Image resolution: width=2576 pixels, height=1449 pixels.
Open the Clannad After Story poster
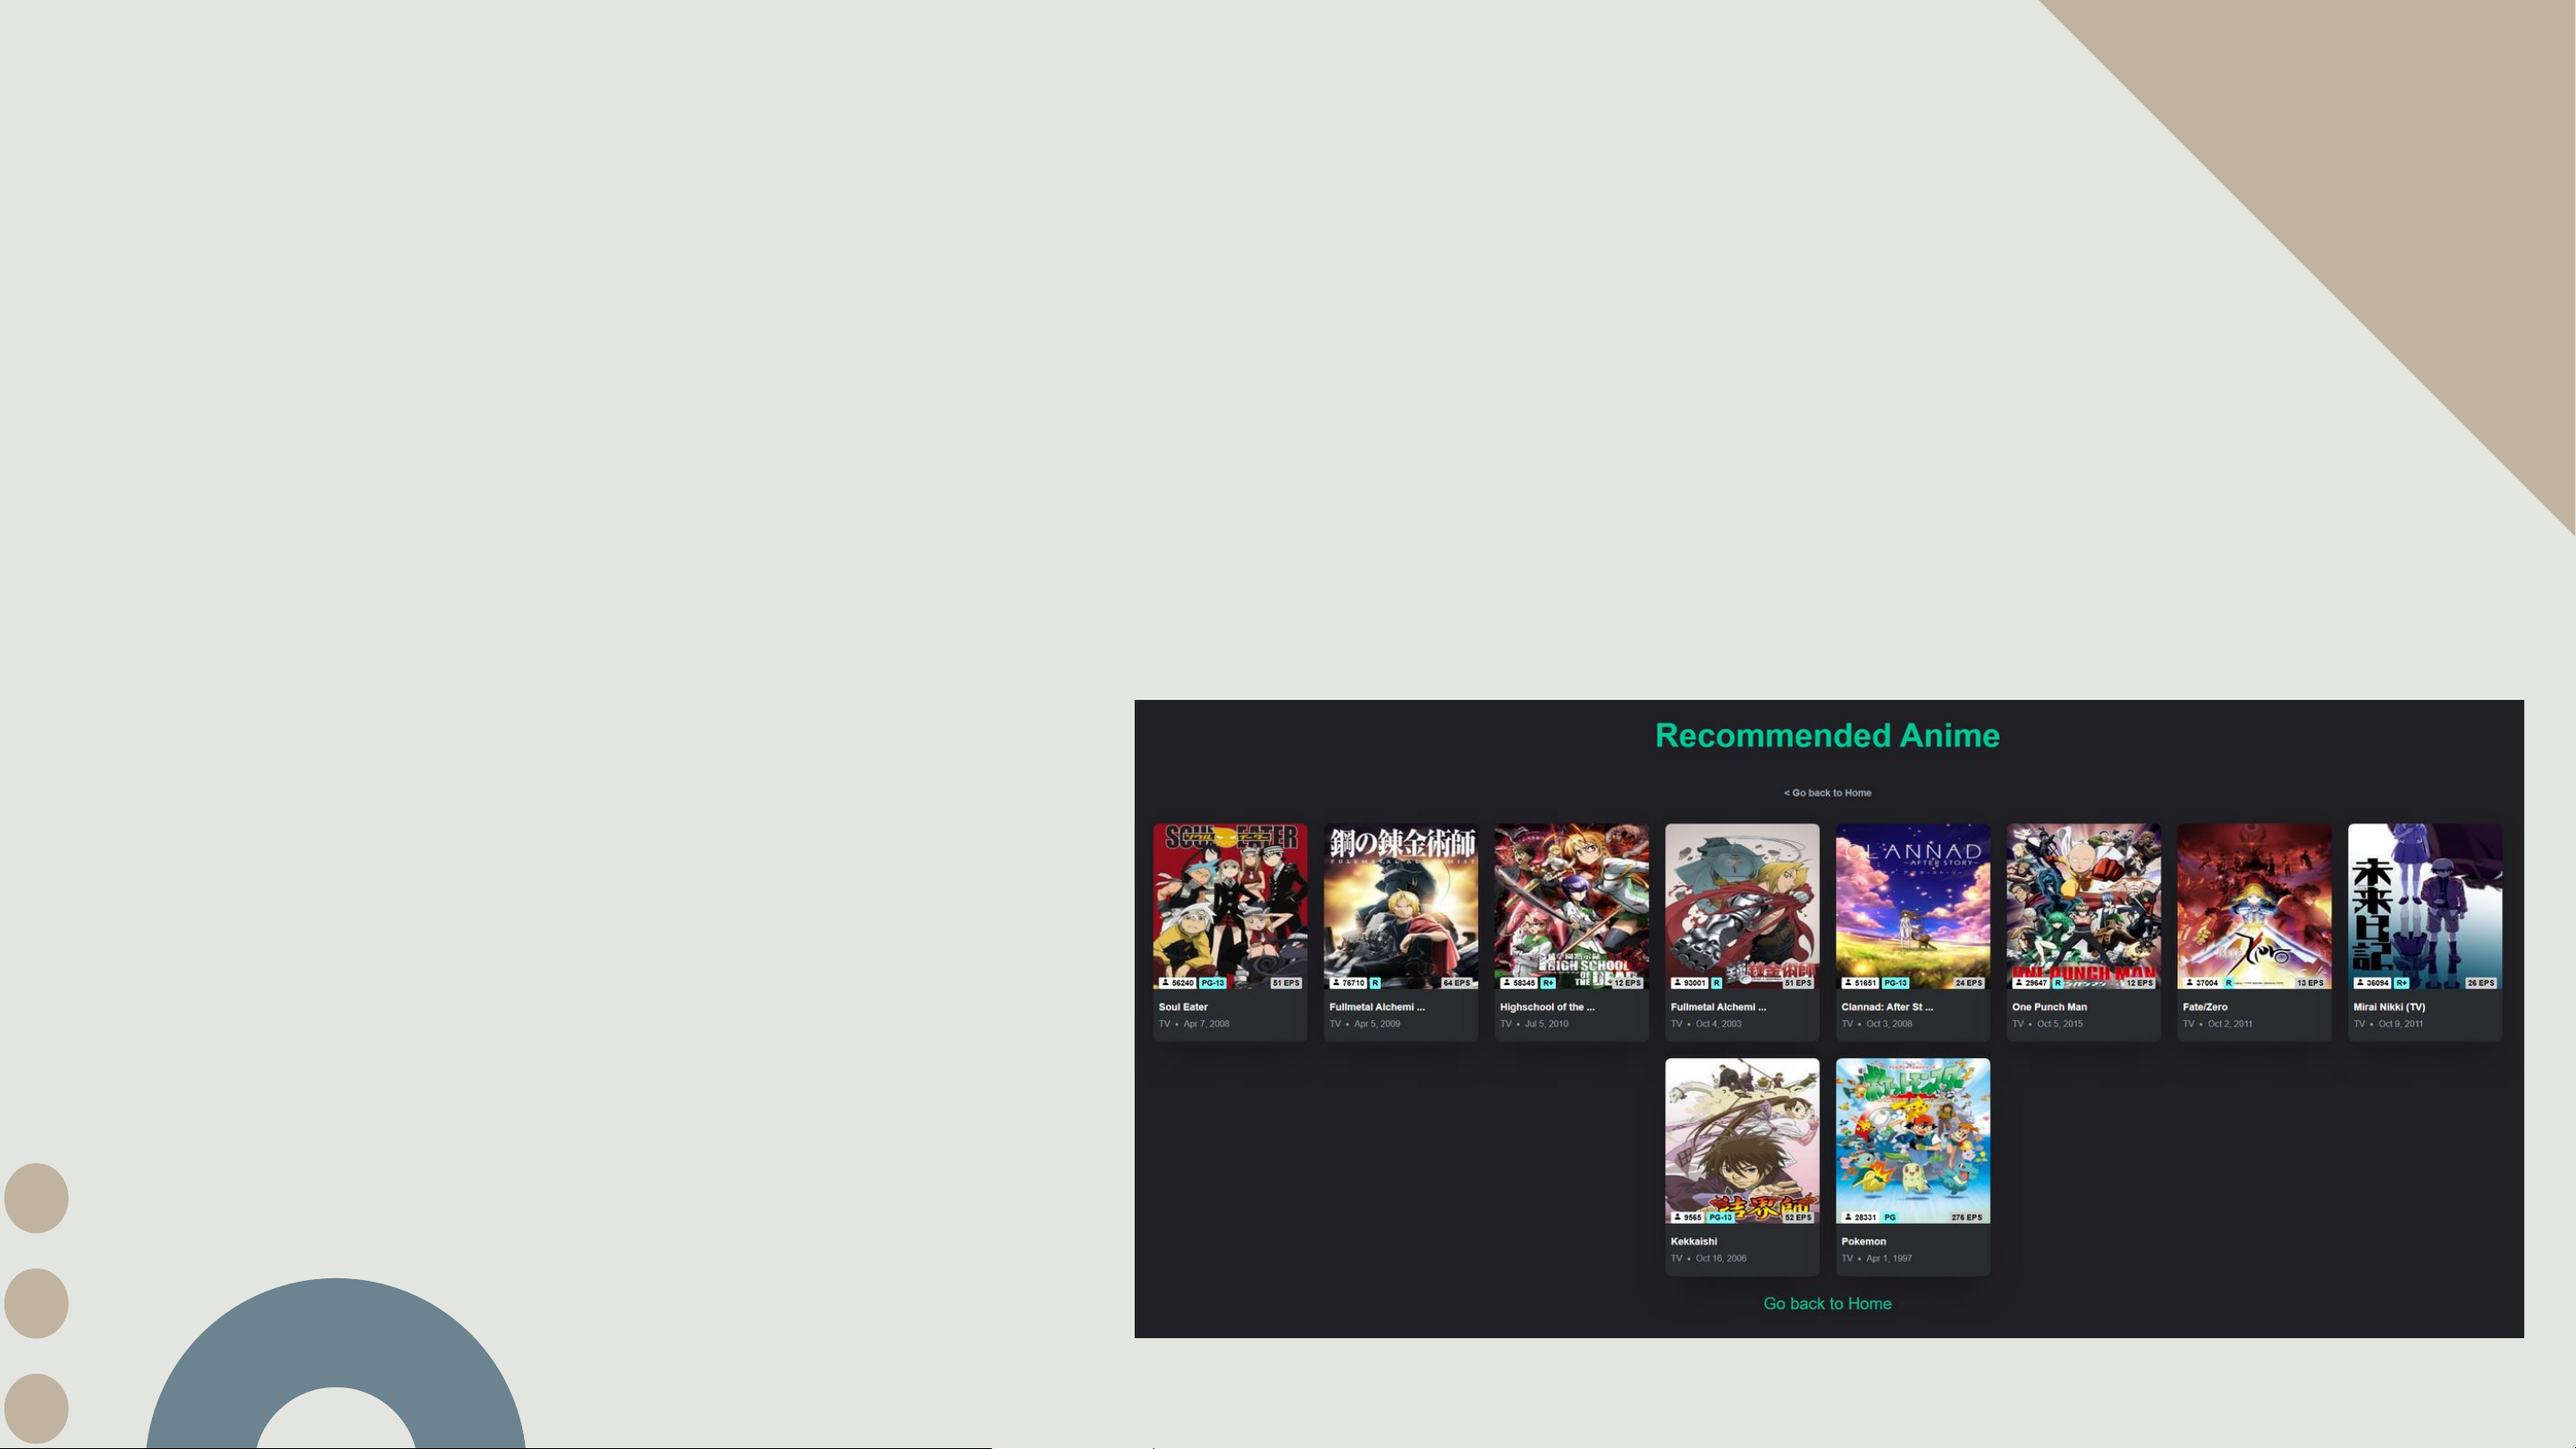coord(1913,906)
